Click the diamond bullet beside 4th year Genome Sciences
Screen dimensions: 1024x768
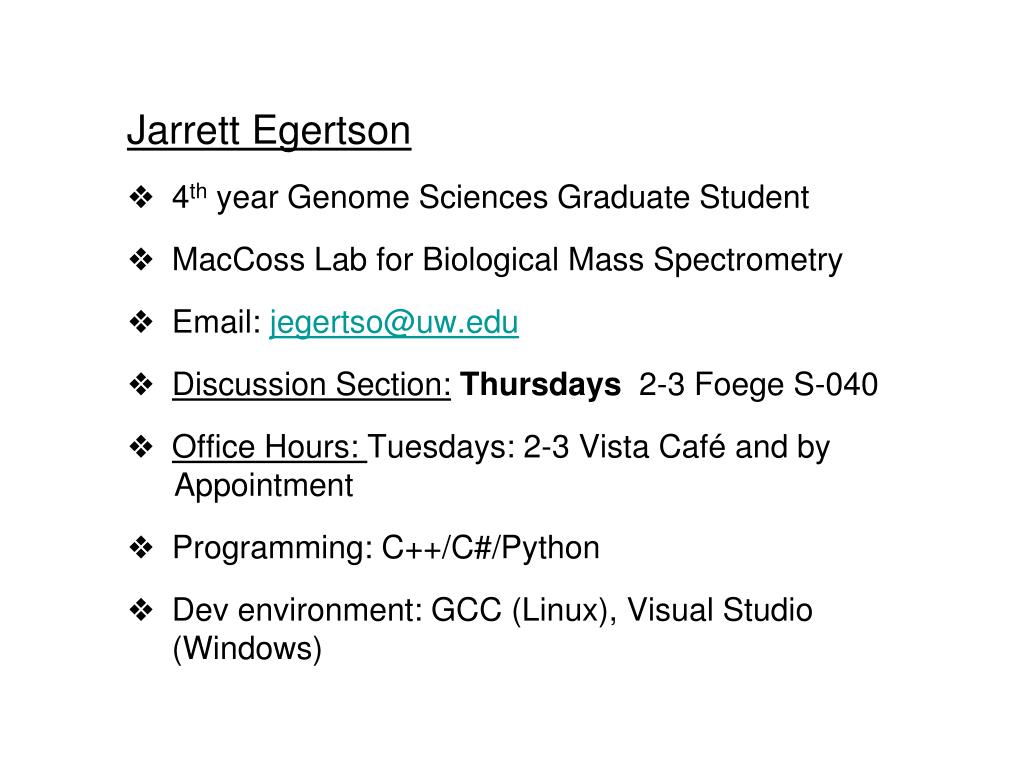point(141,197)
